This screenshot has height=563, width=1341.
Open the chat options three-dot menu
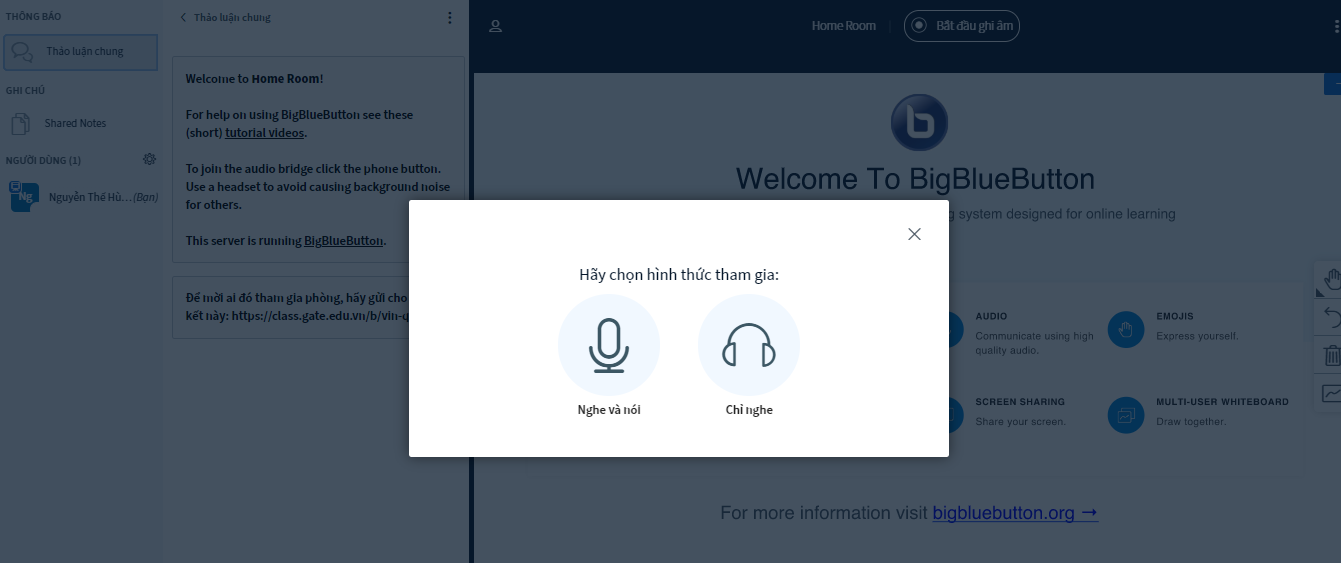click(x=449, y=17)
